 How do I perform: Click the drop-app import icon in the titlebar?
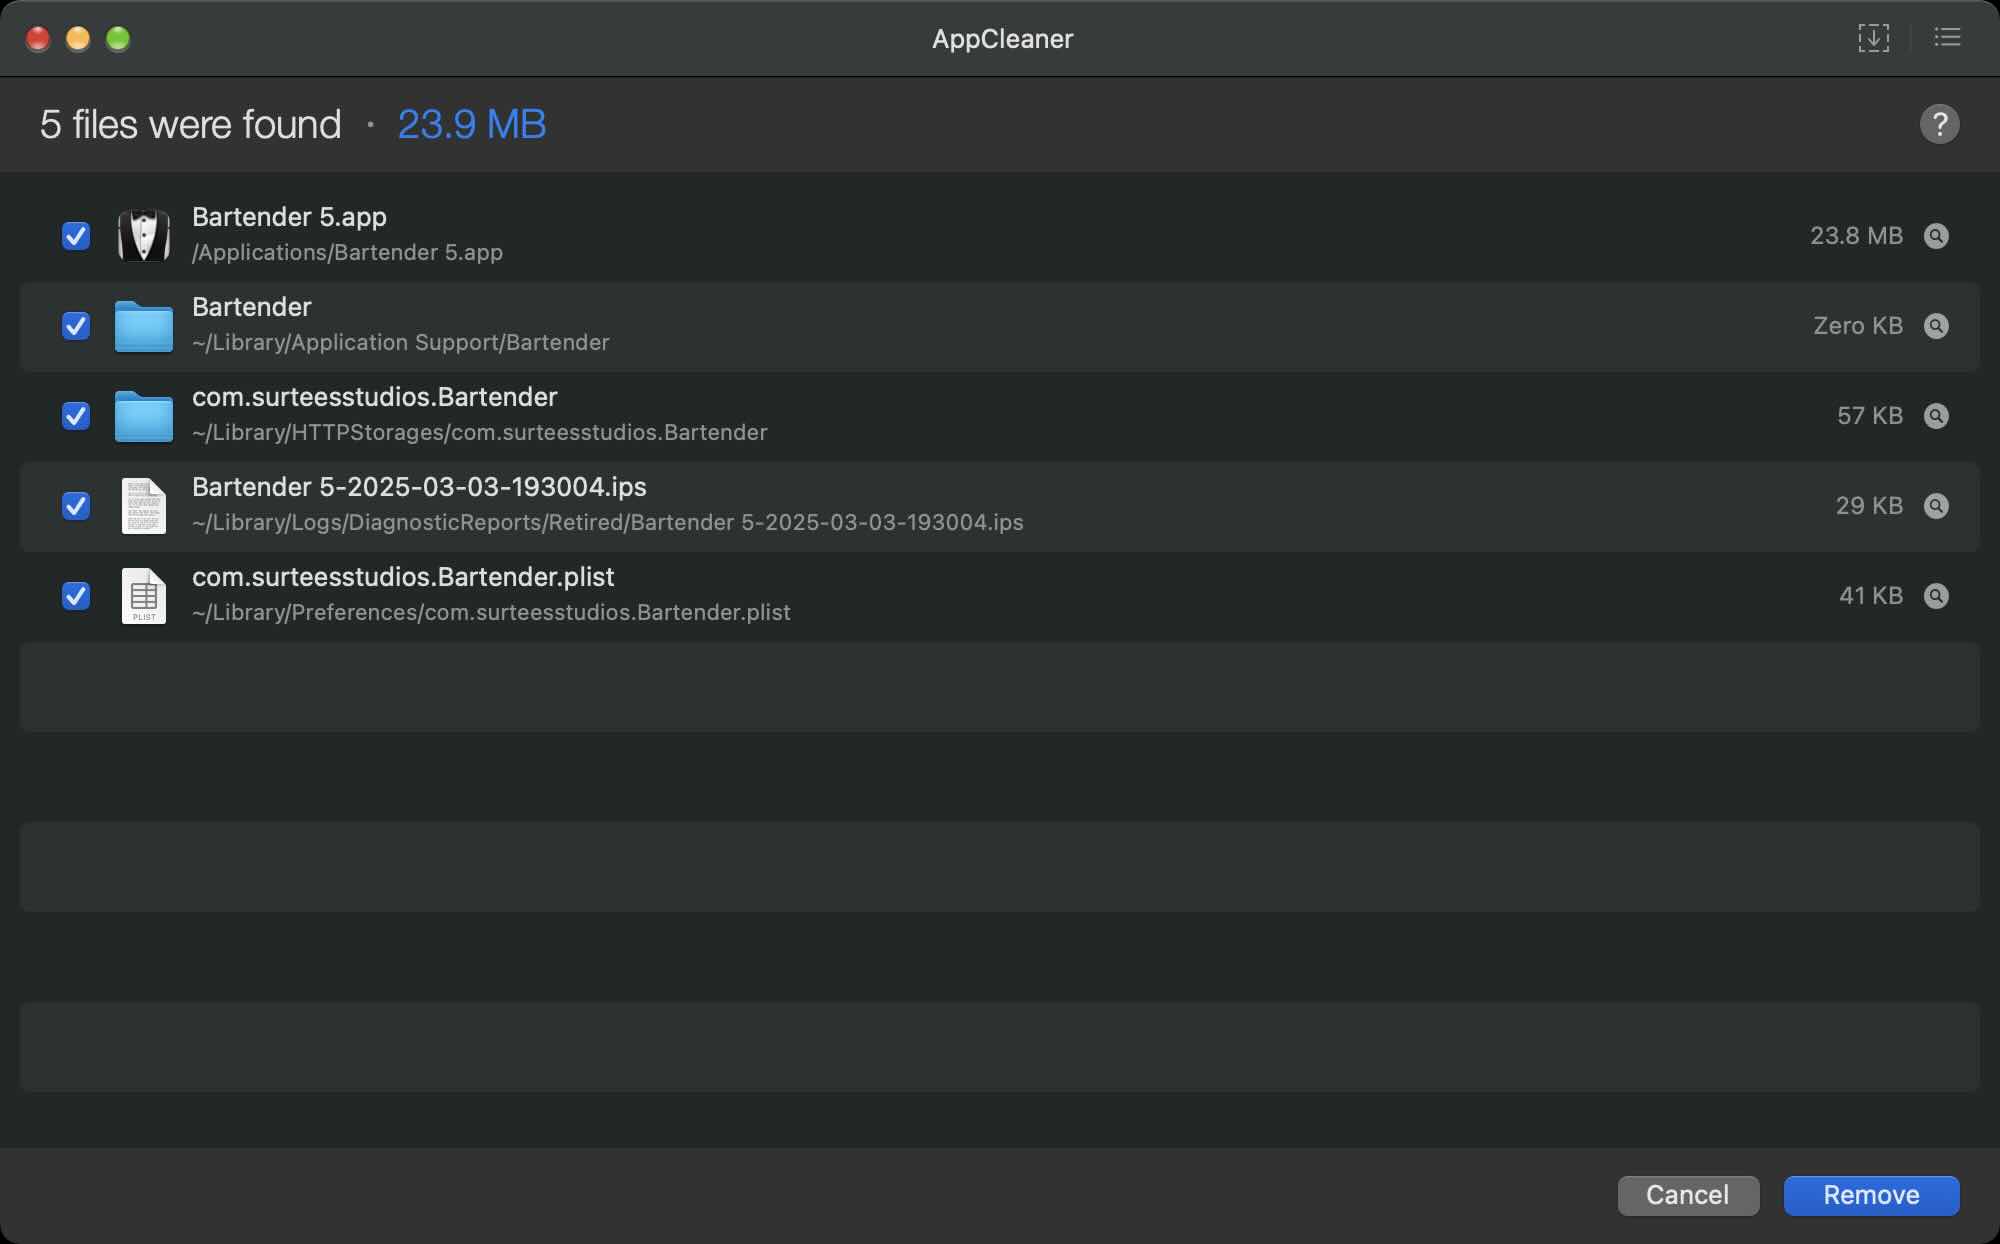[x=1874, y=37]
